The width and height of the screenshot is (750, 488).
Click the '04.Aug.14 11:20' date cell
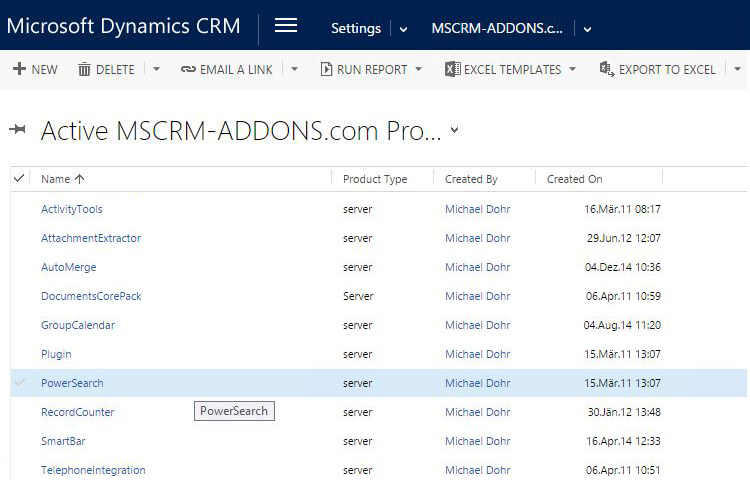coord(622,325)
